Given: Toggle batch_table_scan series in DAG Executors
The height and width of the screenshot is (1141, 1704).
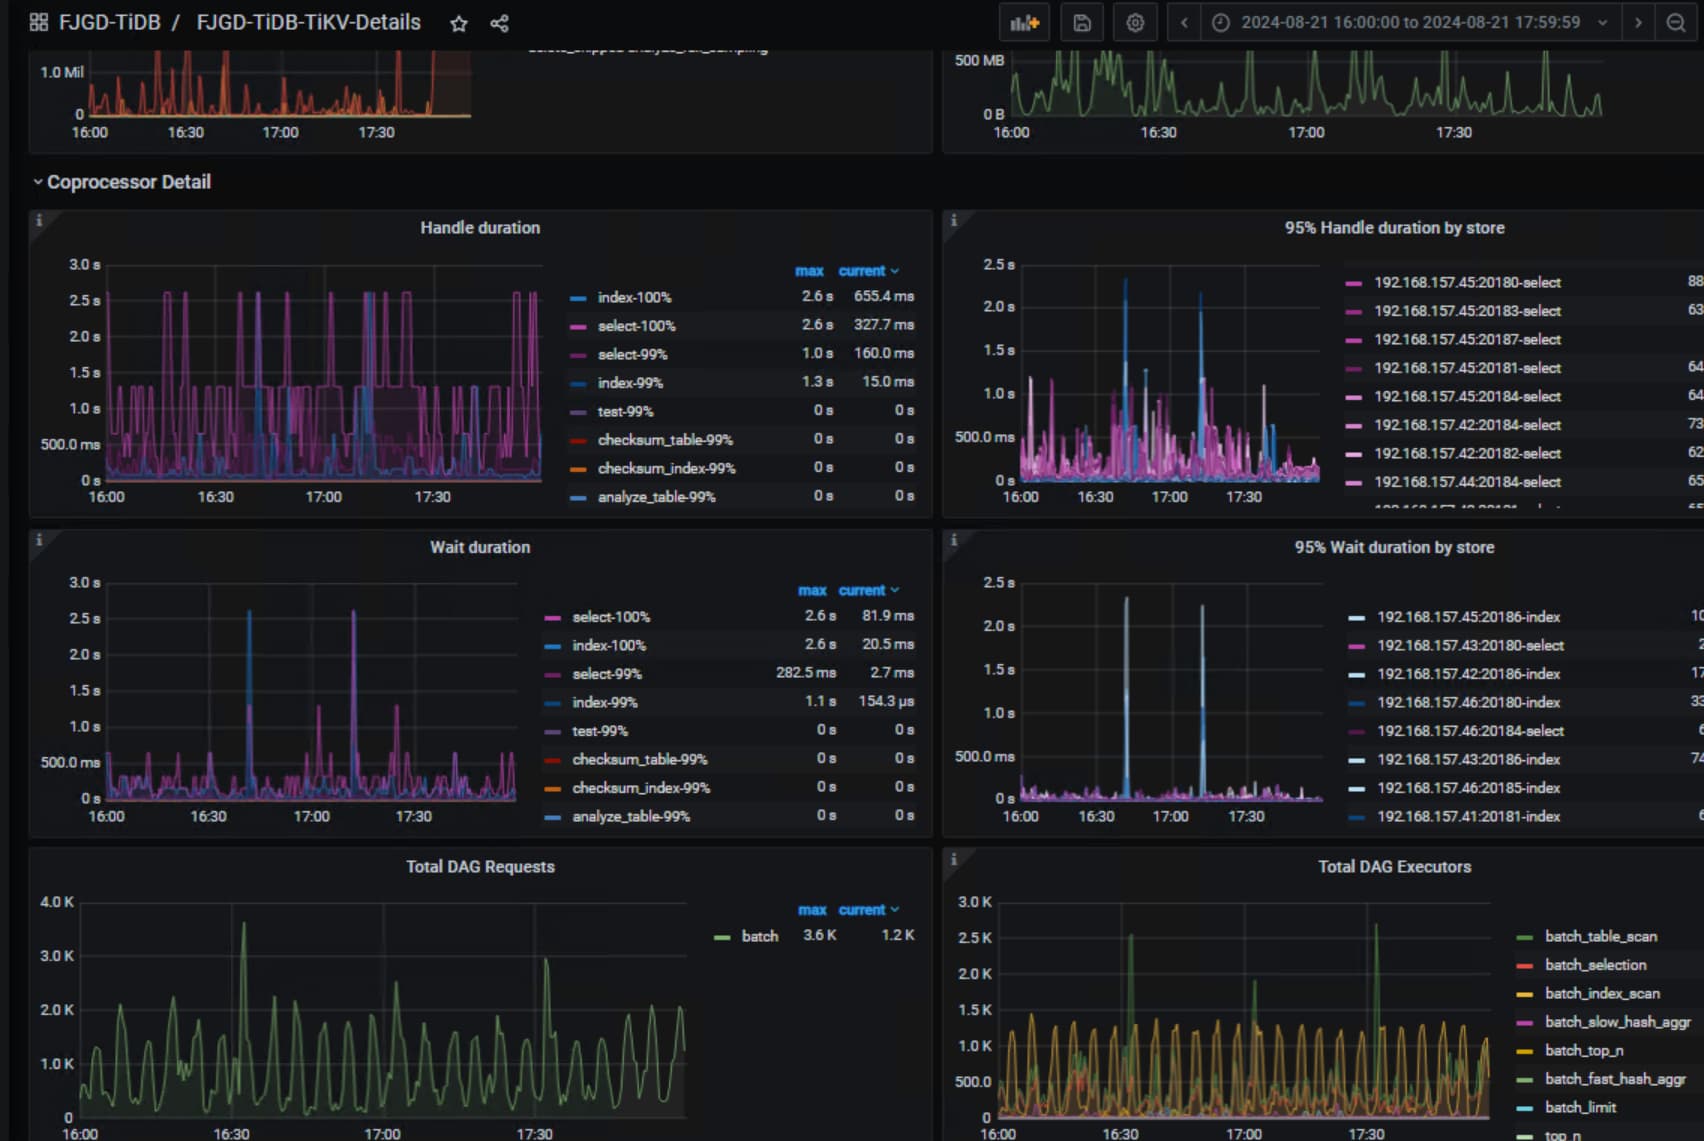Looking at the screenshot, I should [1600, 937].
